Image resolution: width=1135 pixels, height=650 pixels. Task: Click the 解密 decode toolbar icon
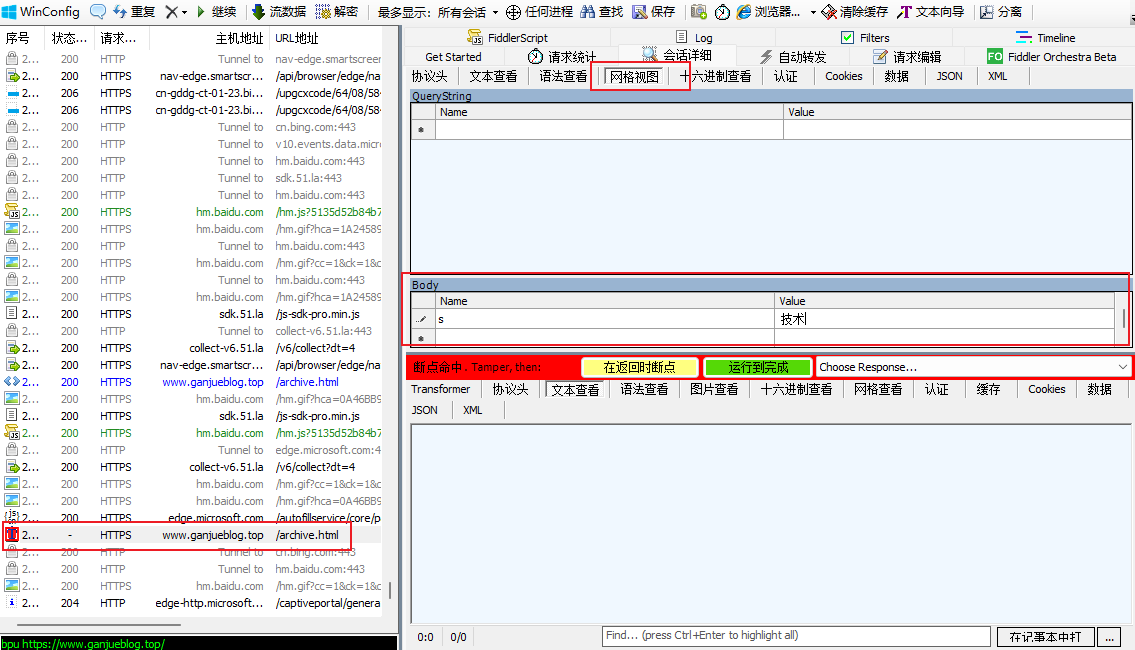(323, 12)
